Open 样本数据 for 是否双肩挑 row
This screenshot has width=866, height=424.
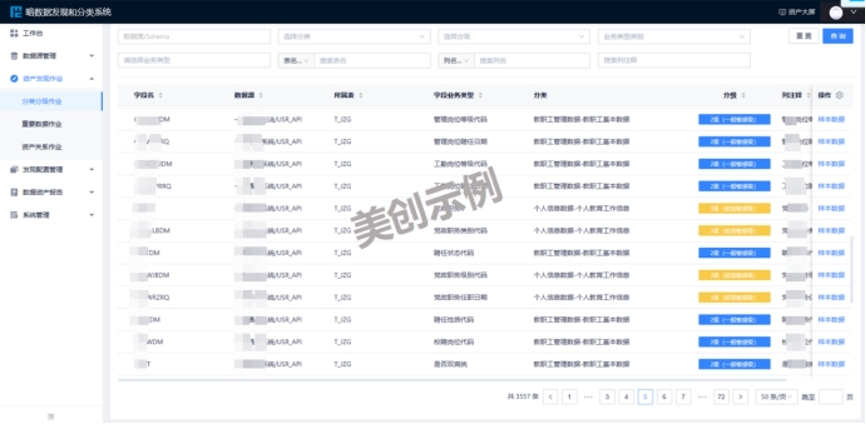(x=831, y=364)
